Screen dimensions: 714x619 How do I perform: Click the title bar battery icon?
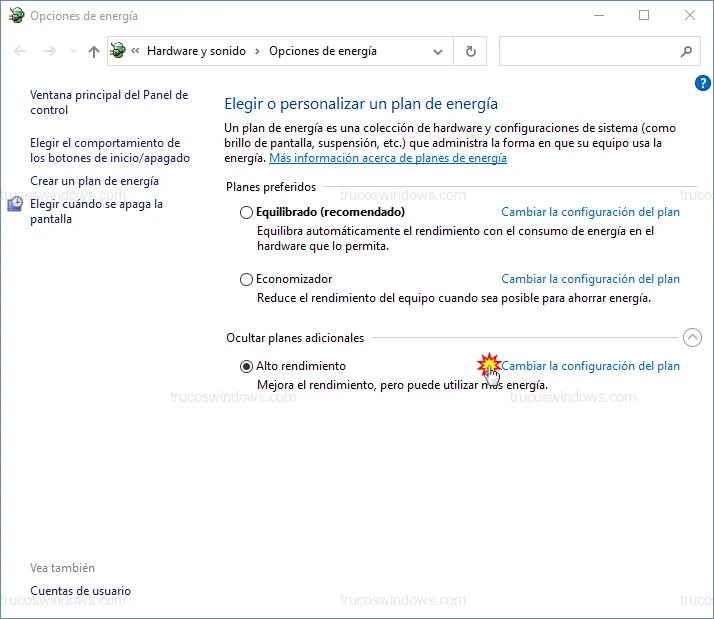coord(16,16)
